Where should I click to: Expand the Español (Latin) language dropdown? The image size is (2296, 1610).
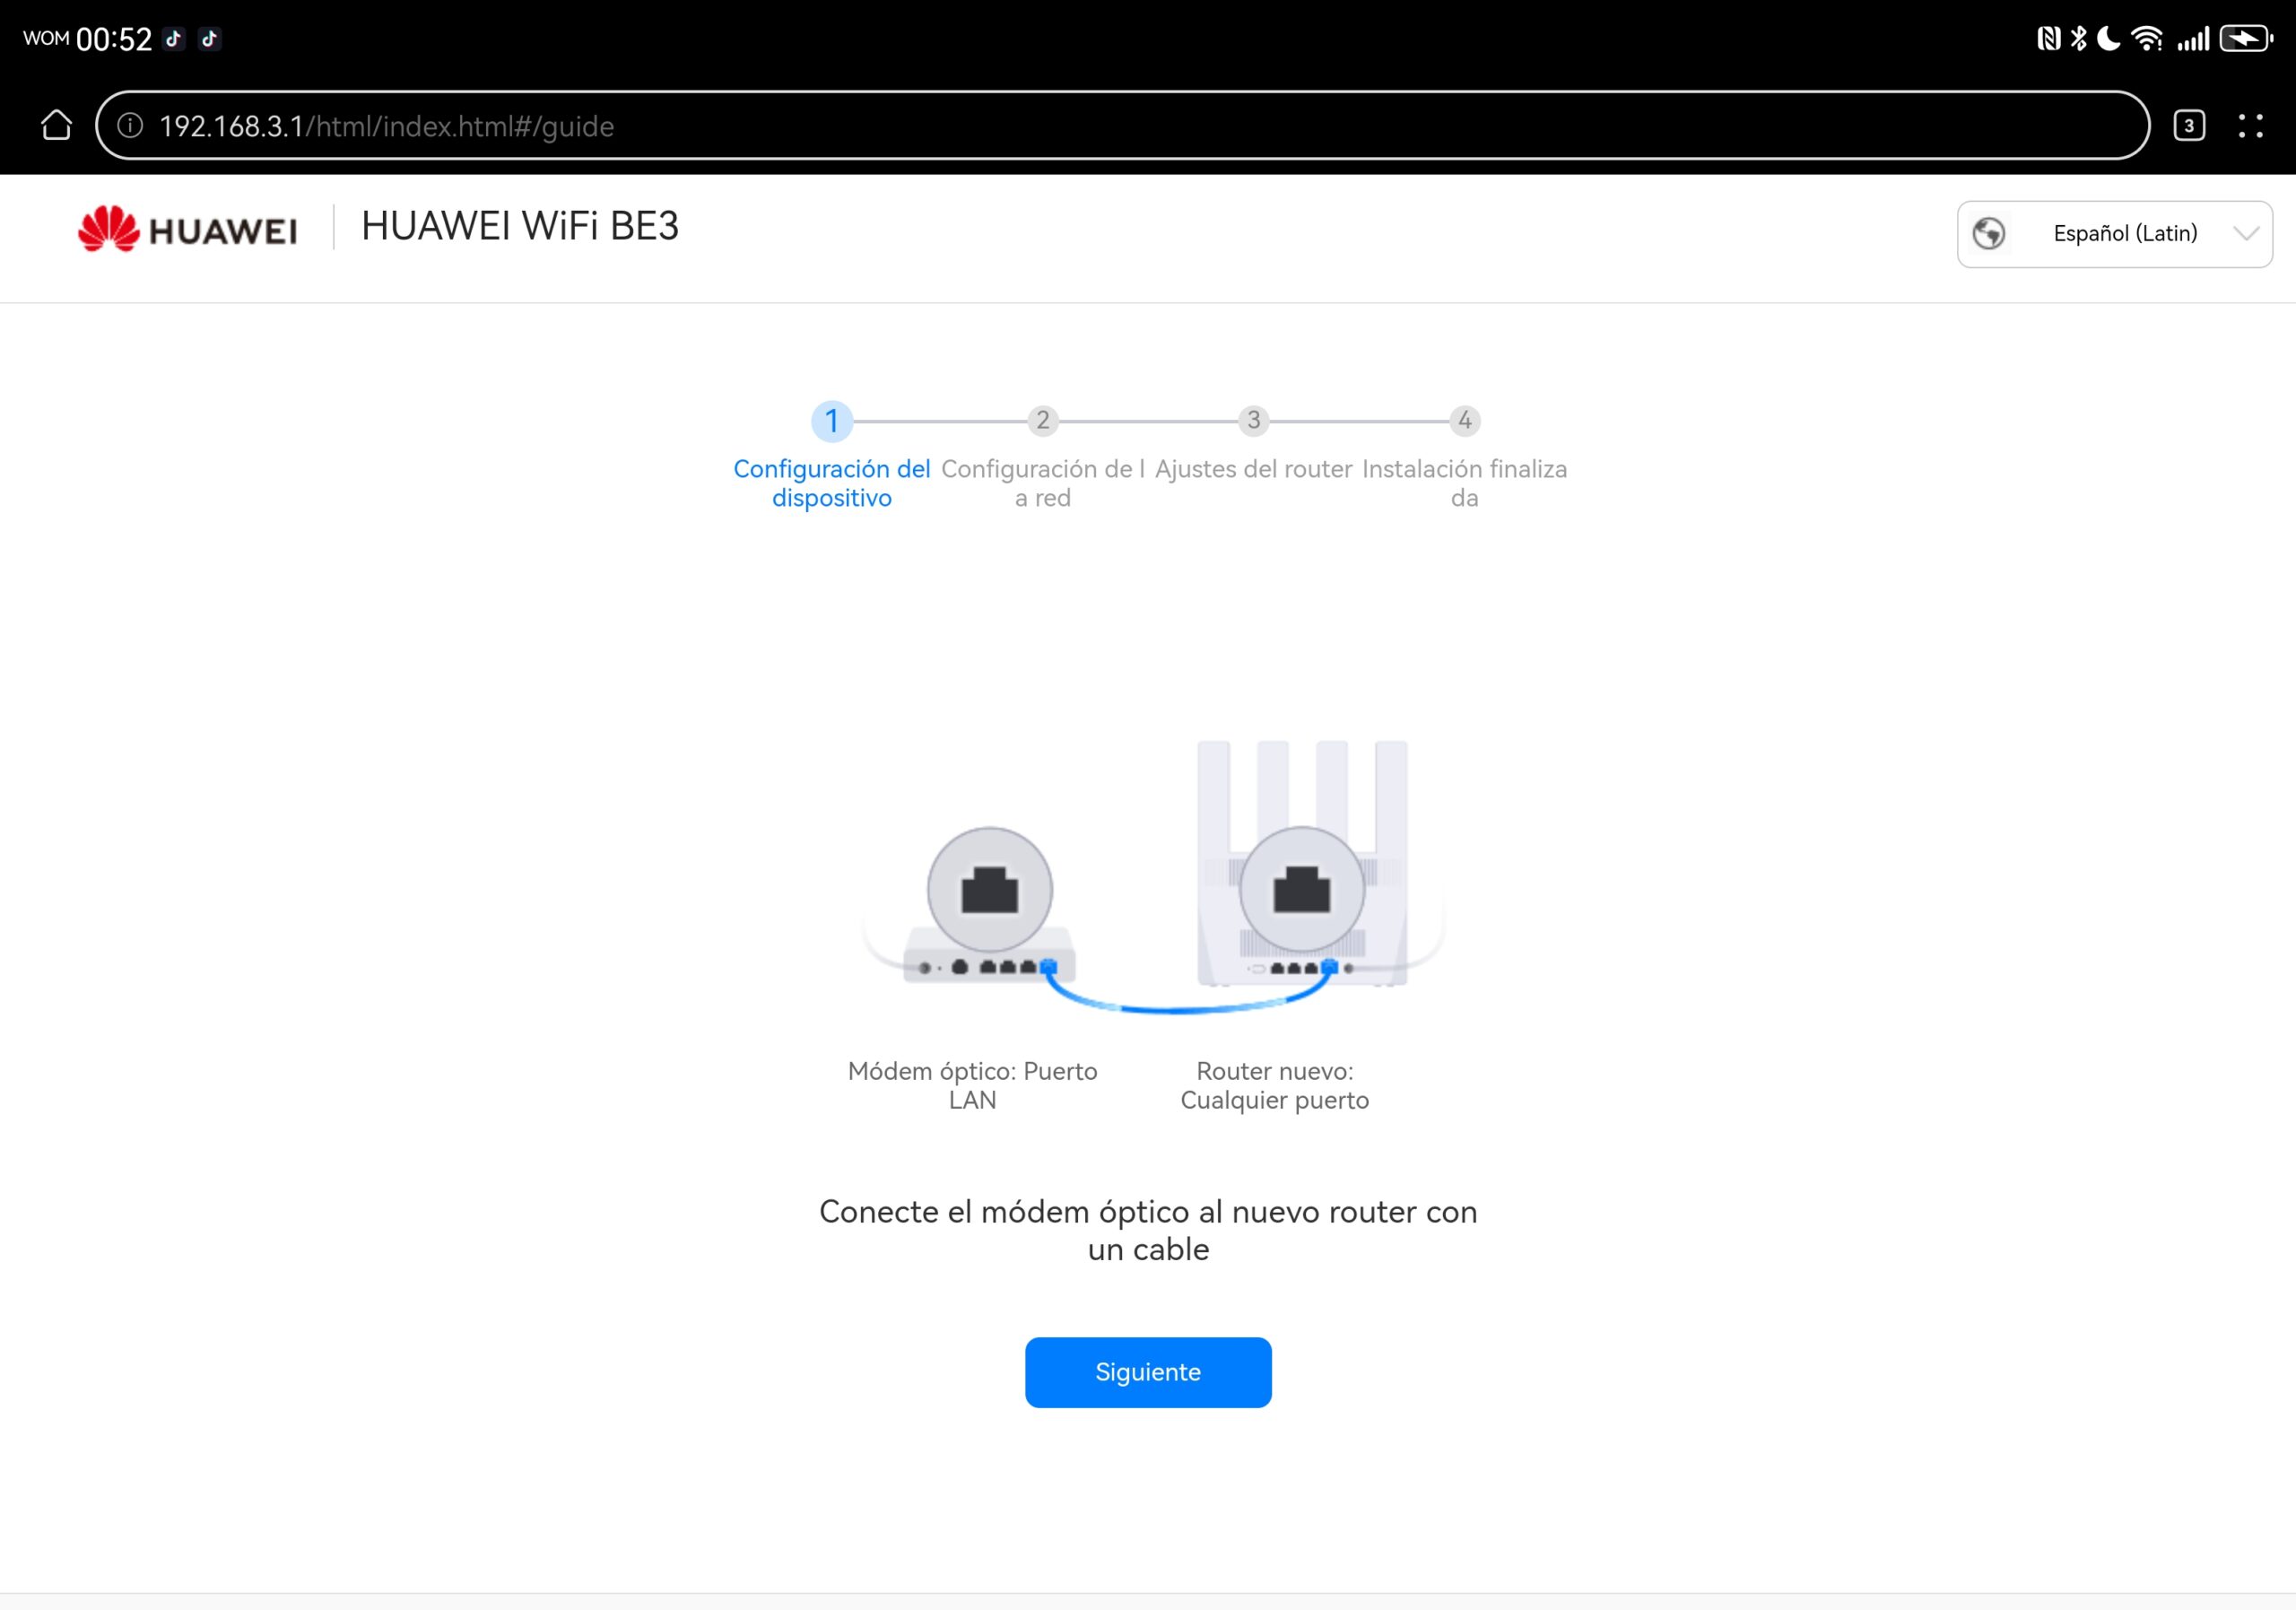click(2124, 234)
